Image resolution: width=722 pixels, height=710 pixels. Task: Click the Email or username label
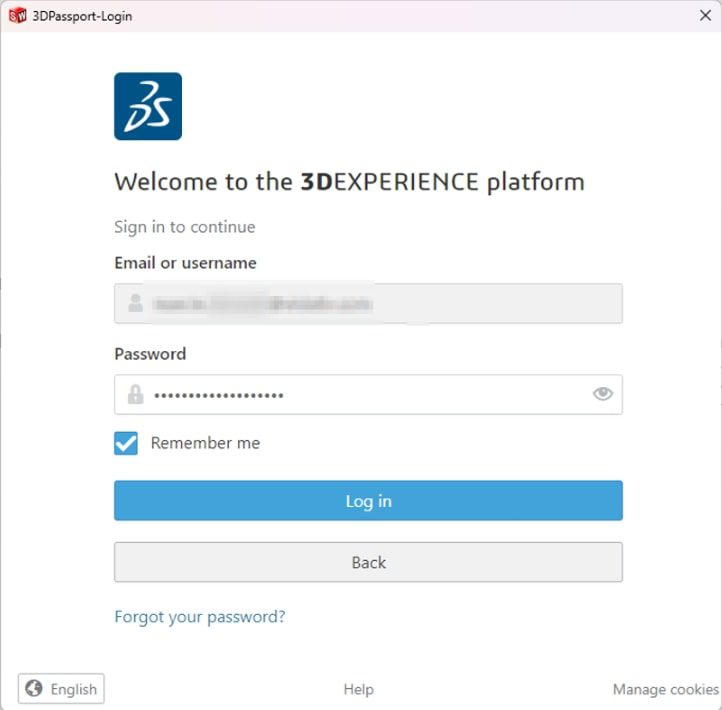click(186, 263)
